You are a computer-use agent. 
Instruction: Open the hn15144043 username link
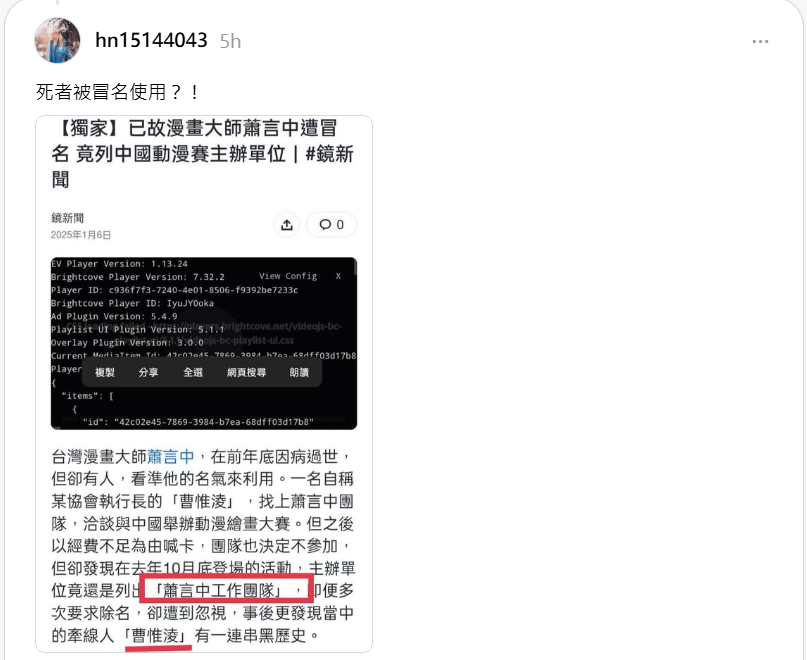(x=151, y=40)
